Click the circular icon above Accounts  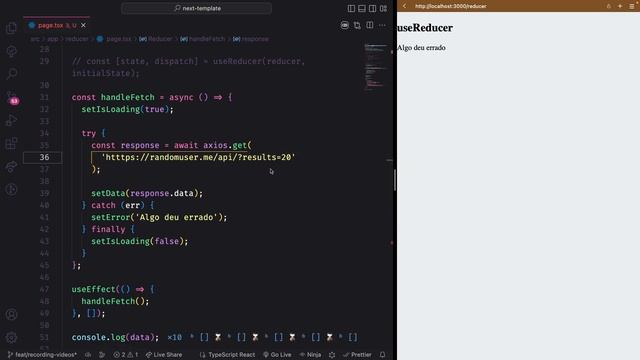tap(11, 189)
